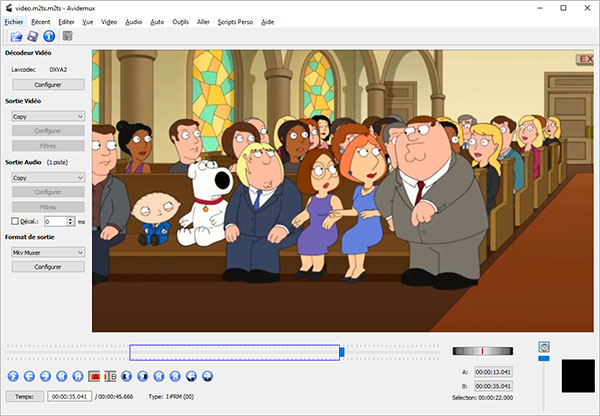Click the Type: I-FRM (00) text
The image size is (600, 416).
(x=171, y=396)
